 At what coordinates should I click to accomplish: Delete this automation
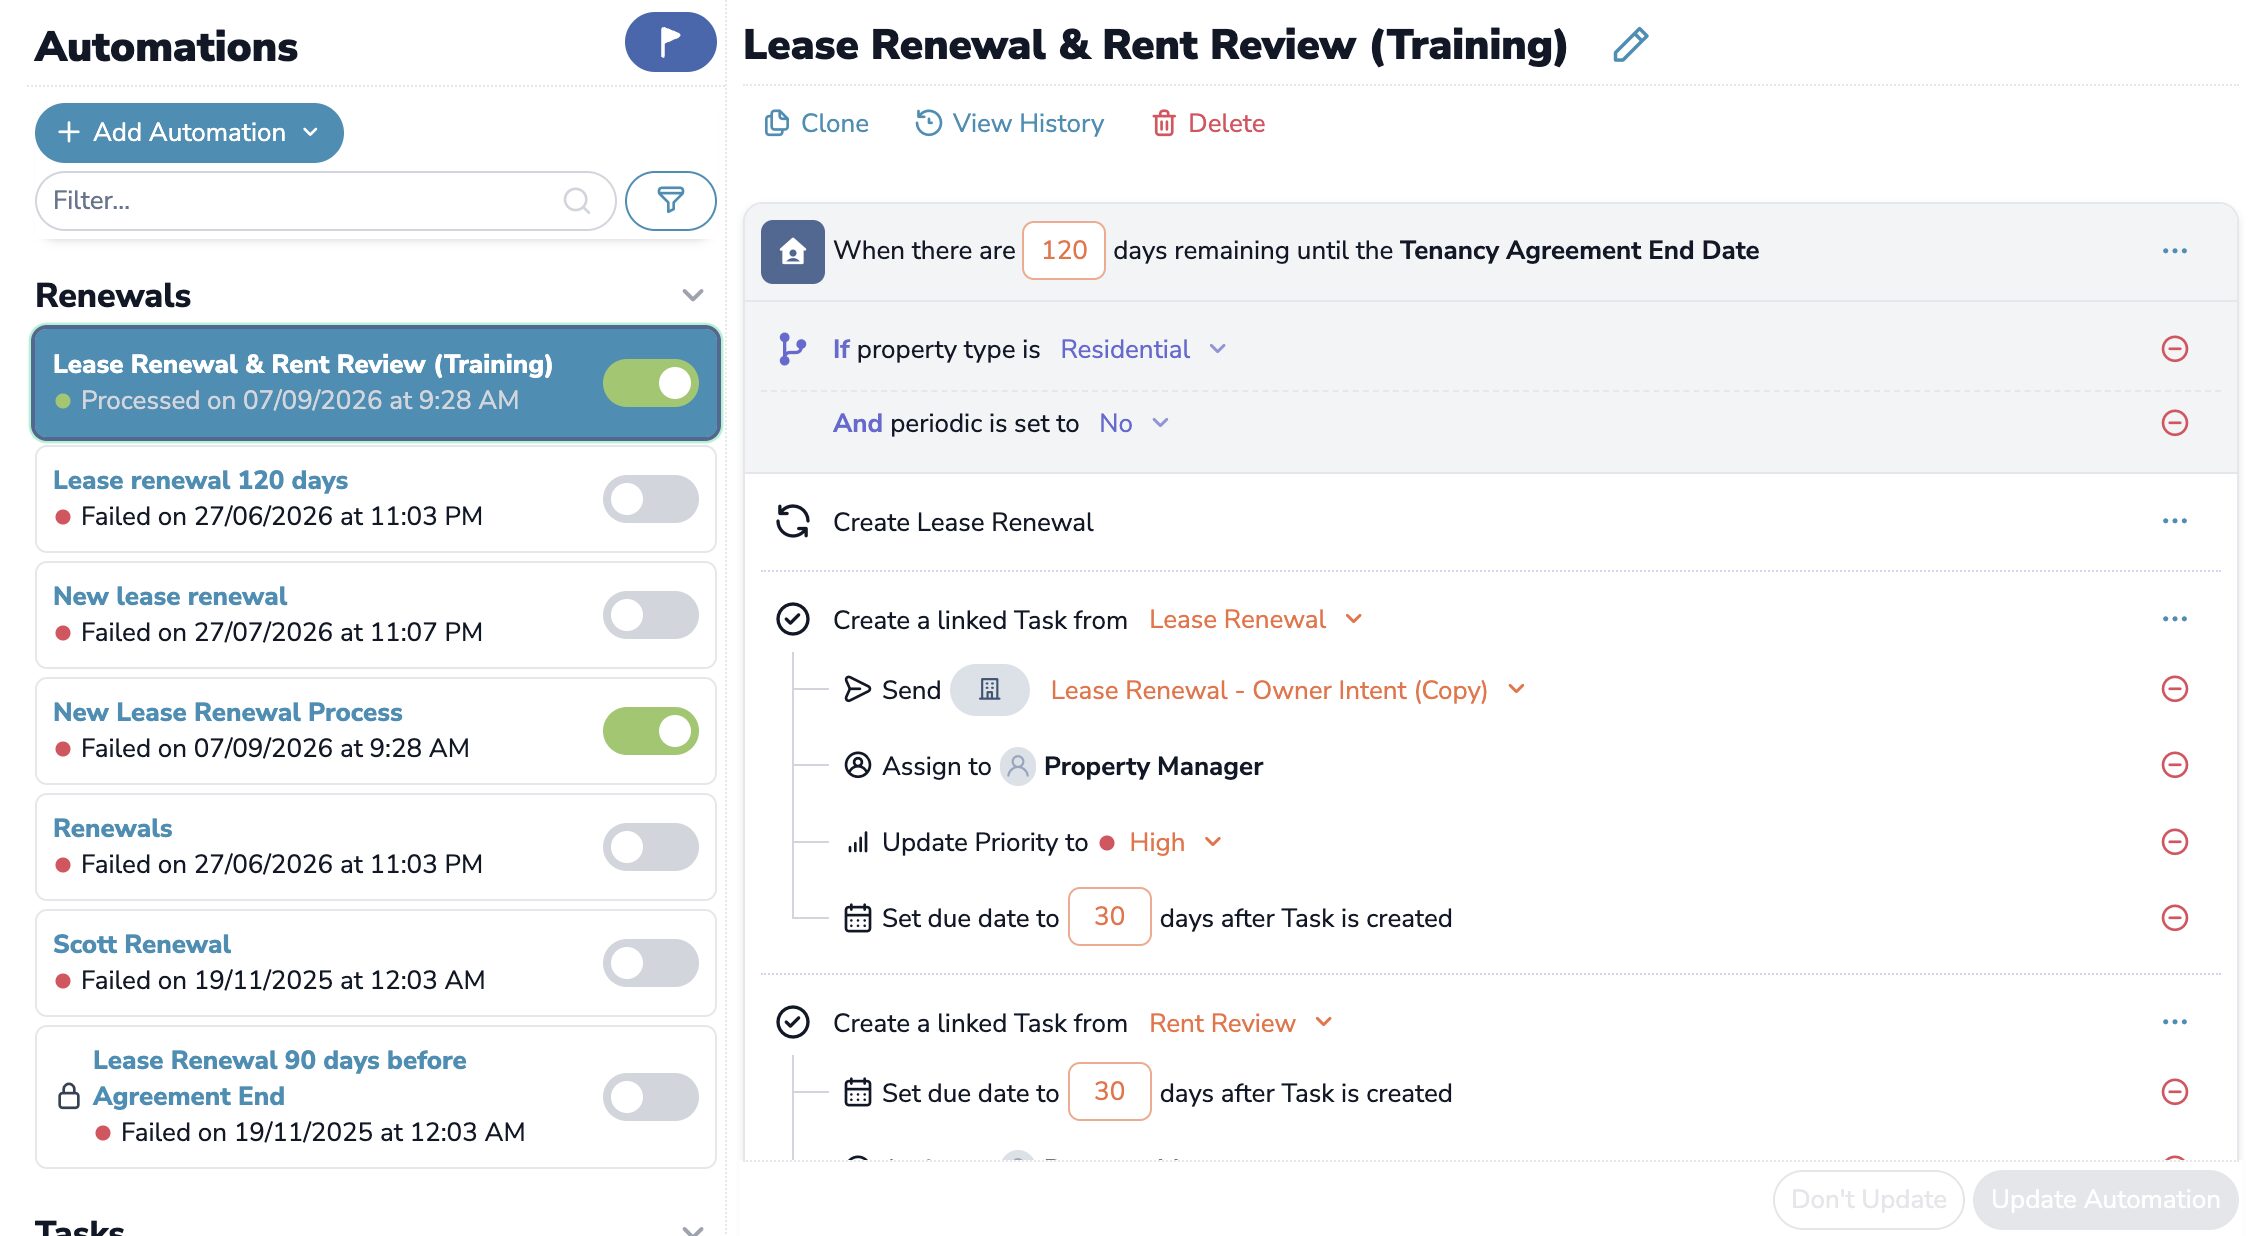click(1208, 123)
